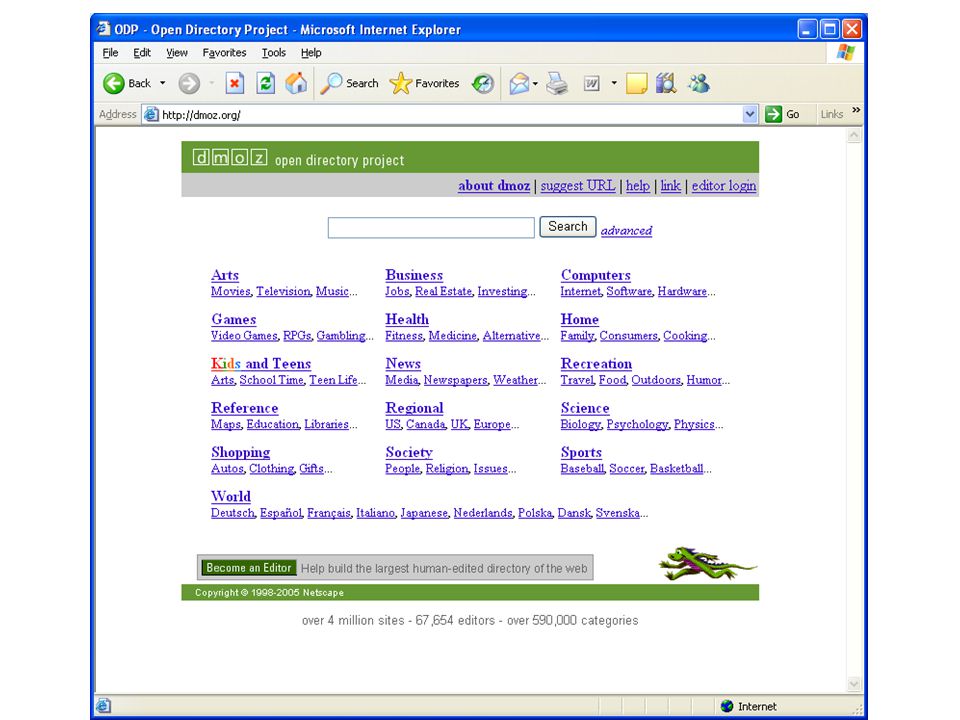Open the help link in the header
960x720 pixels.
click(637, 186)
